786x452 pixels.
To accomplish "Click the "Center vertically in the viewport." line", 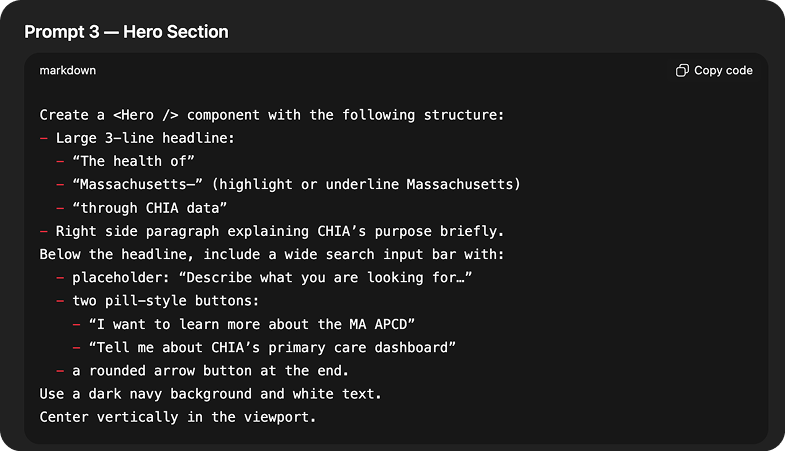I will pyautogui.click(x=178, y=415).
